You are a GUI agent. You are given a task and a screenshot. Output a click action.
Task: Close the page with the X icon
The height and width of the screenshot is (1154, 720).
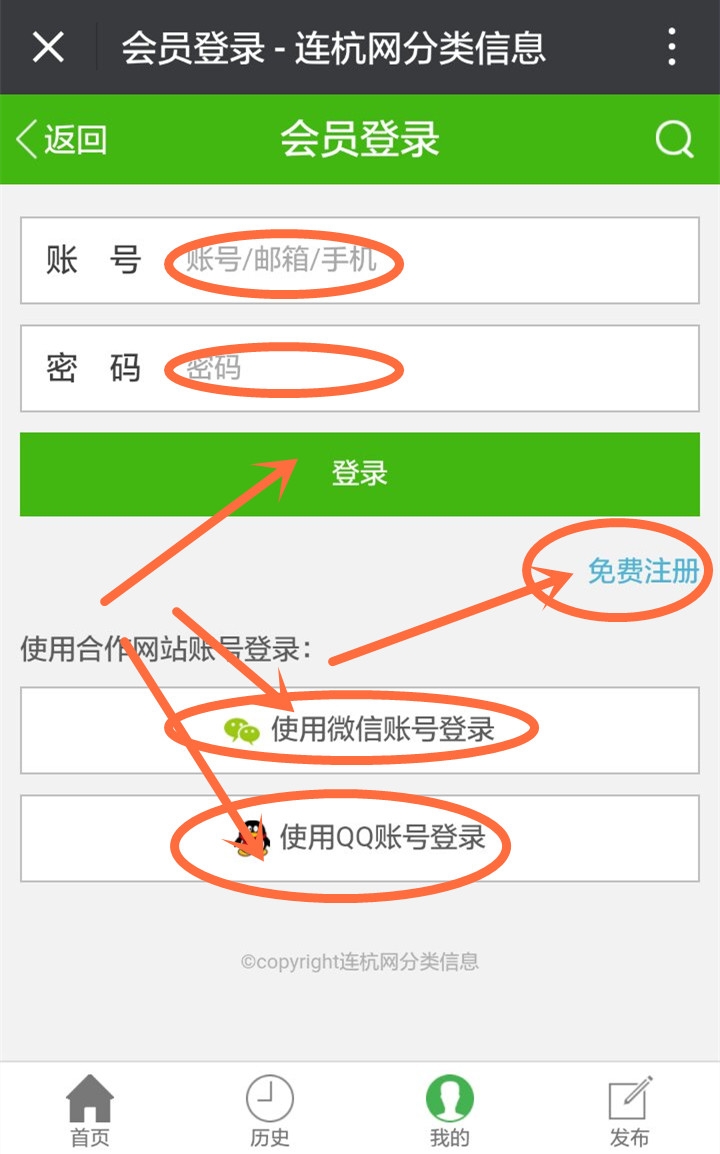click(49, 48)
